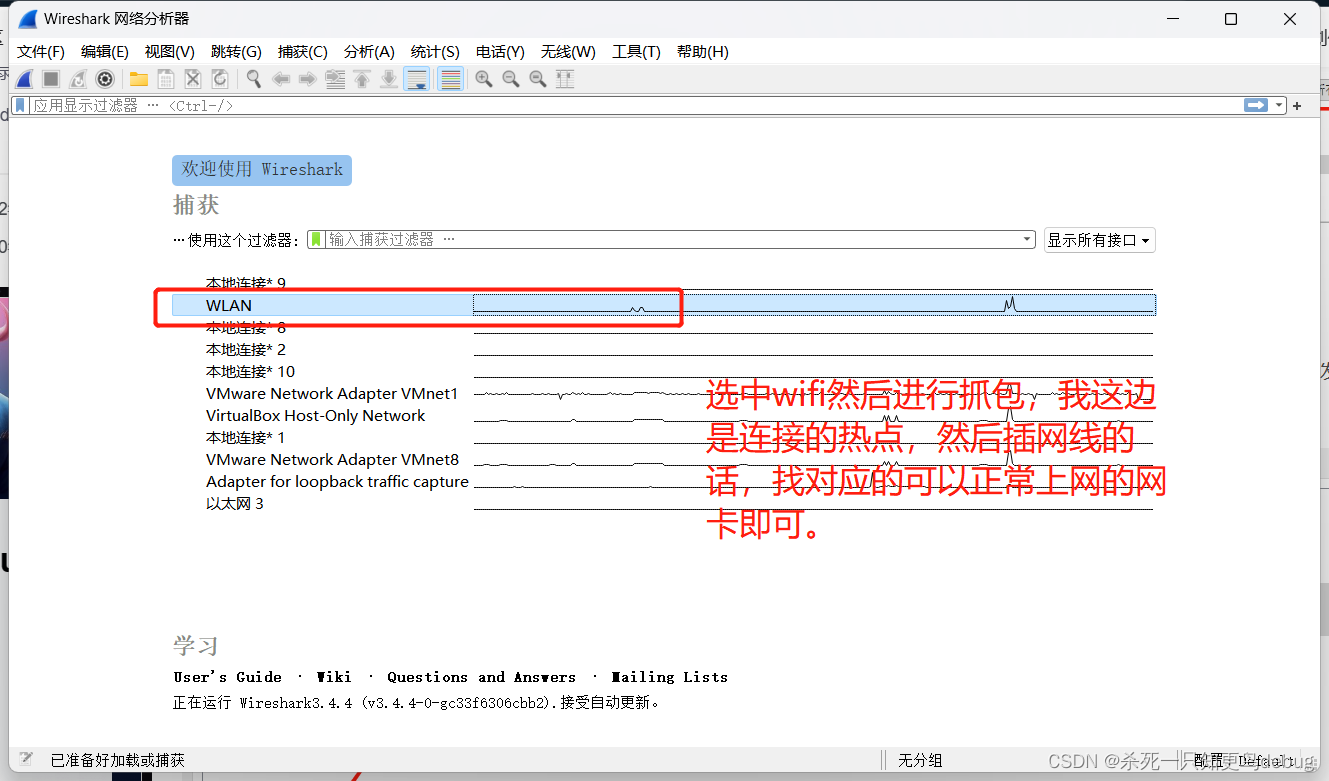This screenshot has height=781, width=1329.
Task: Open the 电话(Y) menu
Action: [500, 52]
